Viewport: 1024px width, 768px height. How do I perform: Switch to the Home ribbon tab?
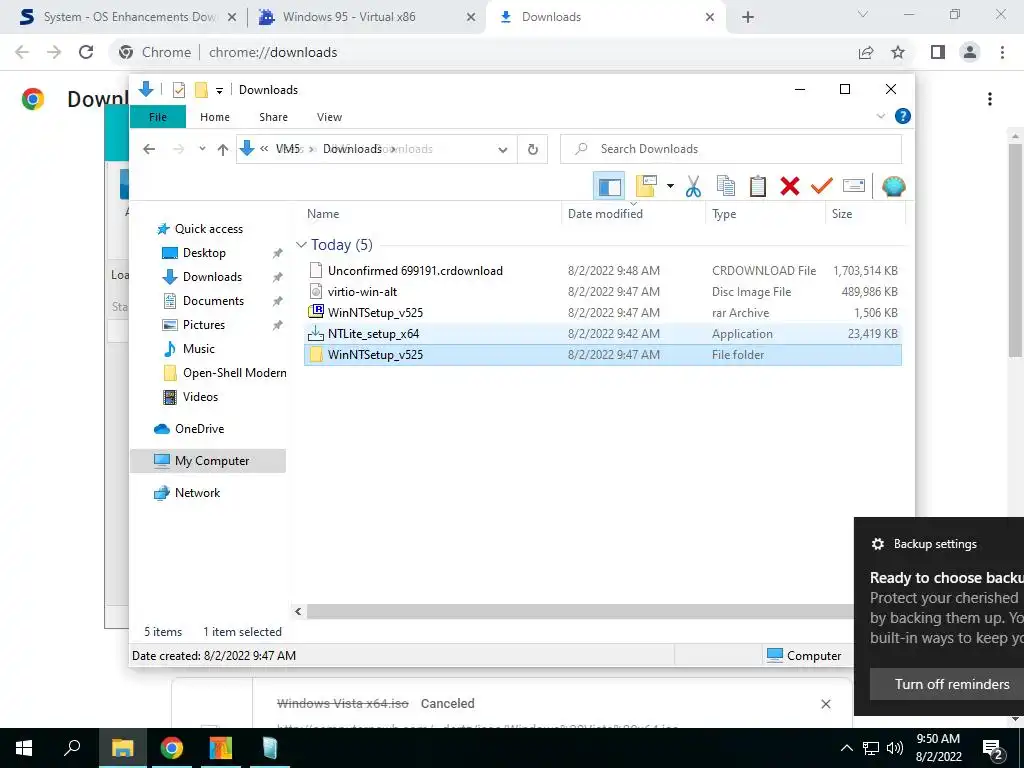point(215,117)
